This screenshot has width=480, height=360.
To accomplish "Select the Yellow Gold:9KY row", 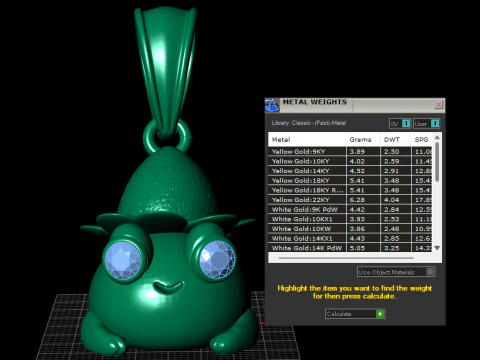I will tap(350, 151).
